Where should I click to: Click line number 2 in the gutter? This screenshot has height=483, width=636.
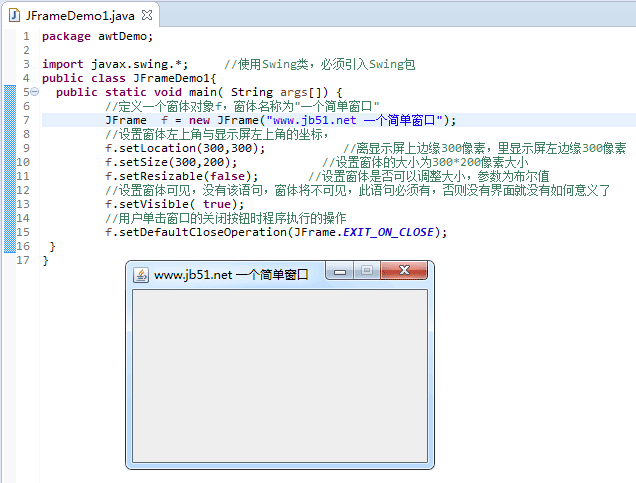click(26, 50)
